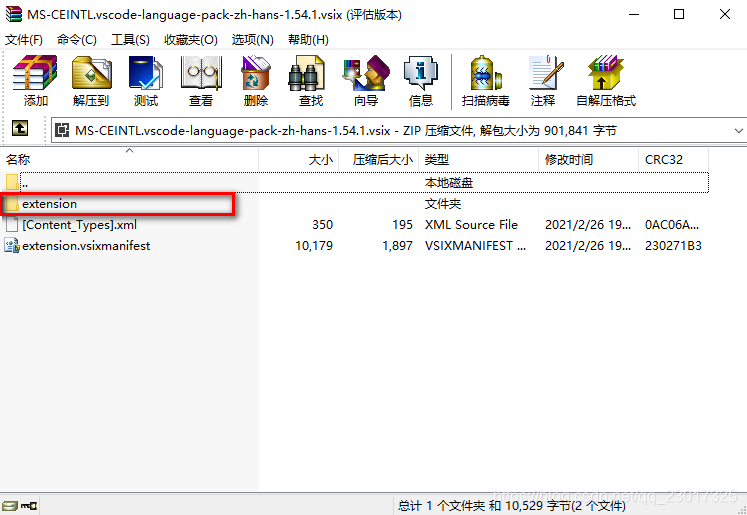Viewport: 747px width, 515px height.
Task: Click size value 10,179
Action: 314,246
